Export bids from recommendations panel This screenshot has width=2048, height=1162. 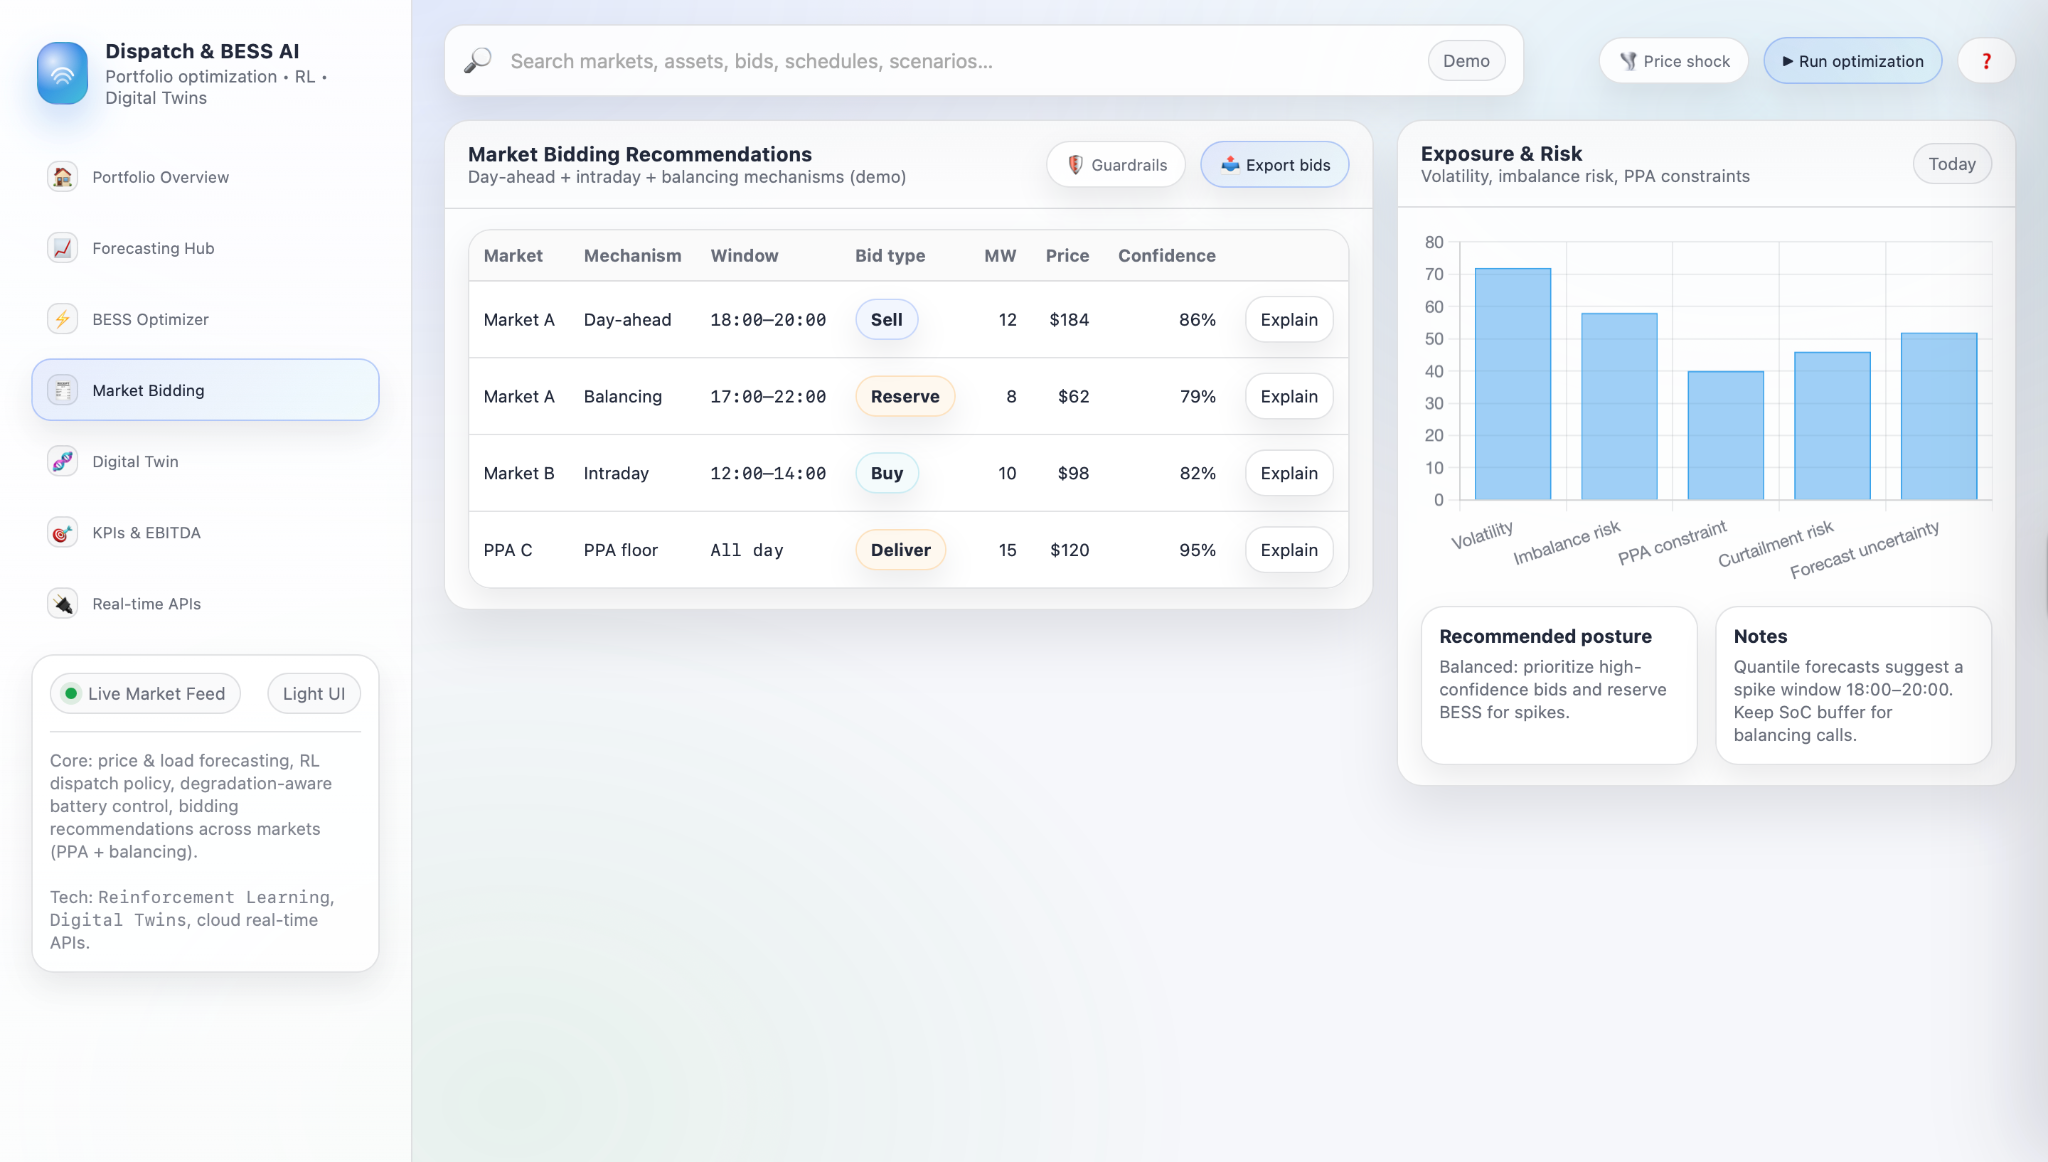click(x=1274, y=165)
